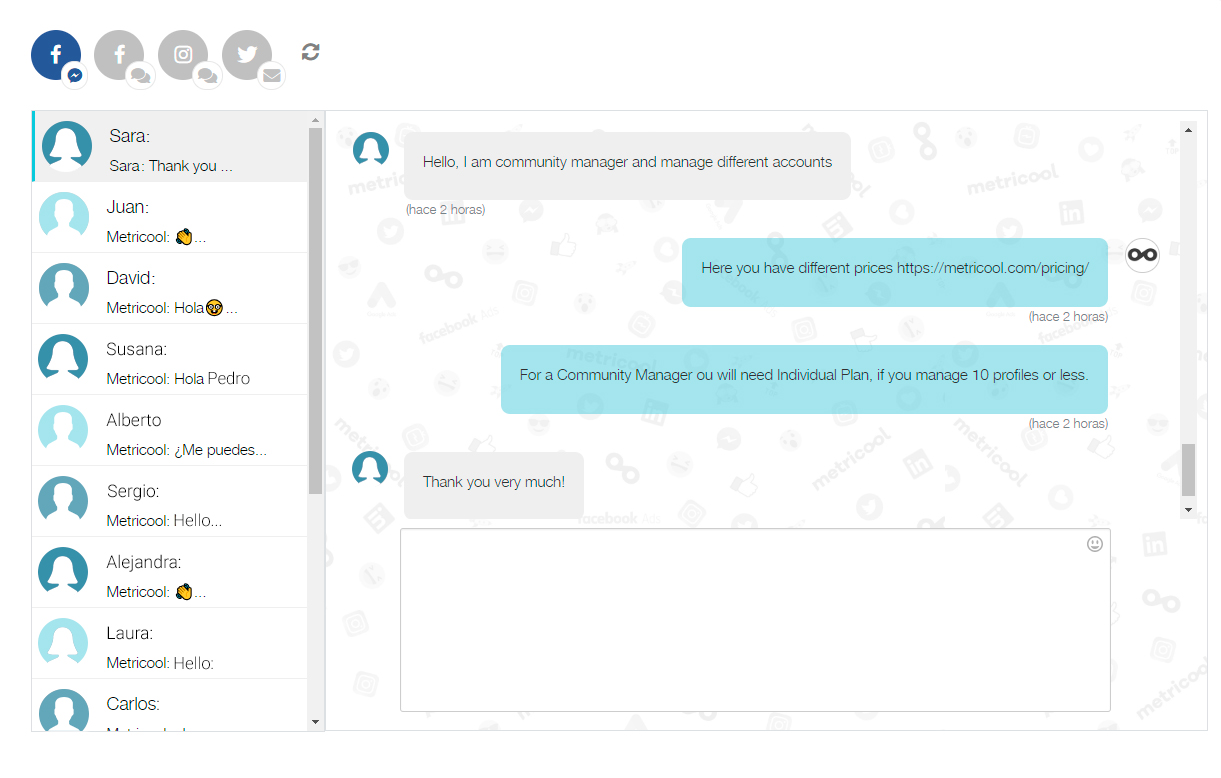This screenshot has height=778, width=1221.
Task: Click Susana's avatar in conversation list
Action: pyautogui.click(x=64, y=359)
